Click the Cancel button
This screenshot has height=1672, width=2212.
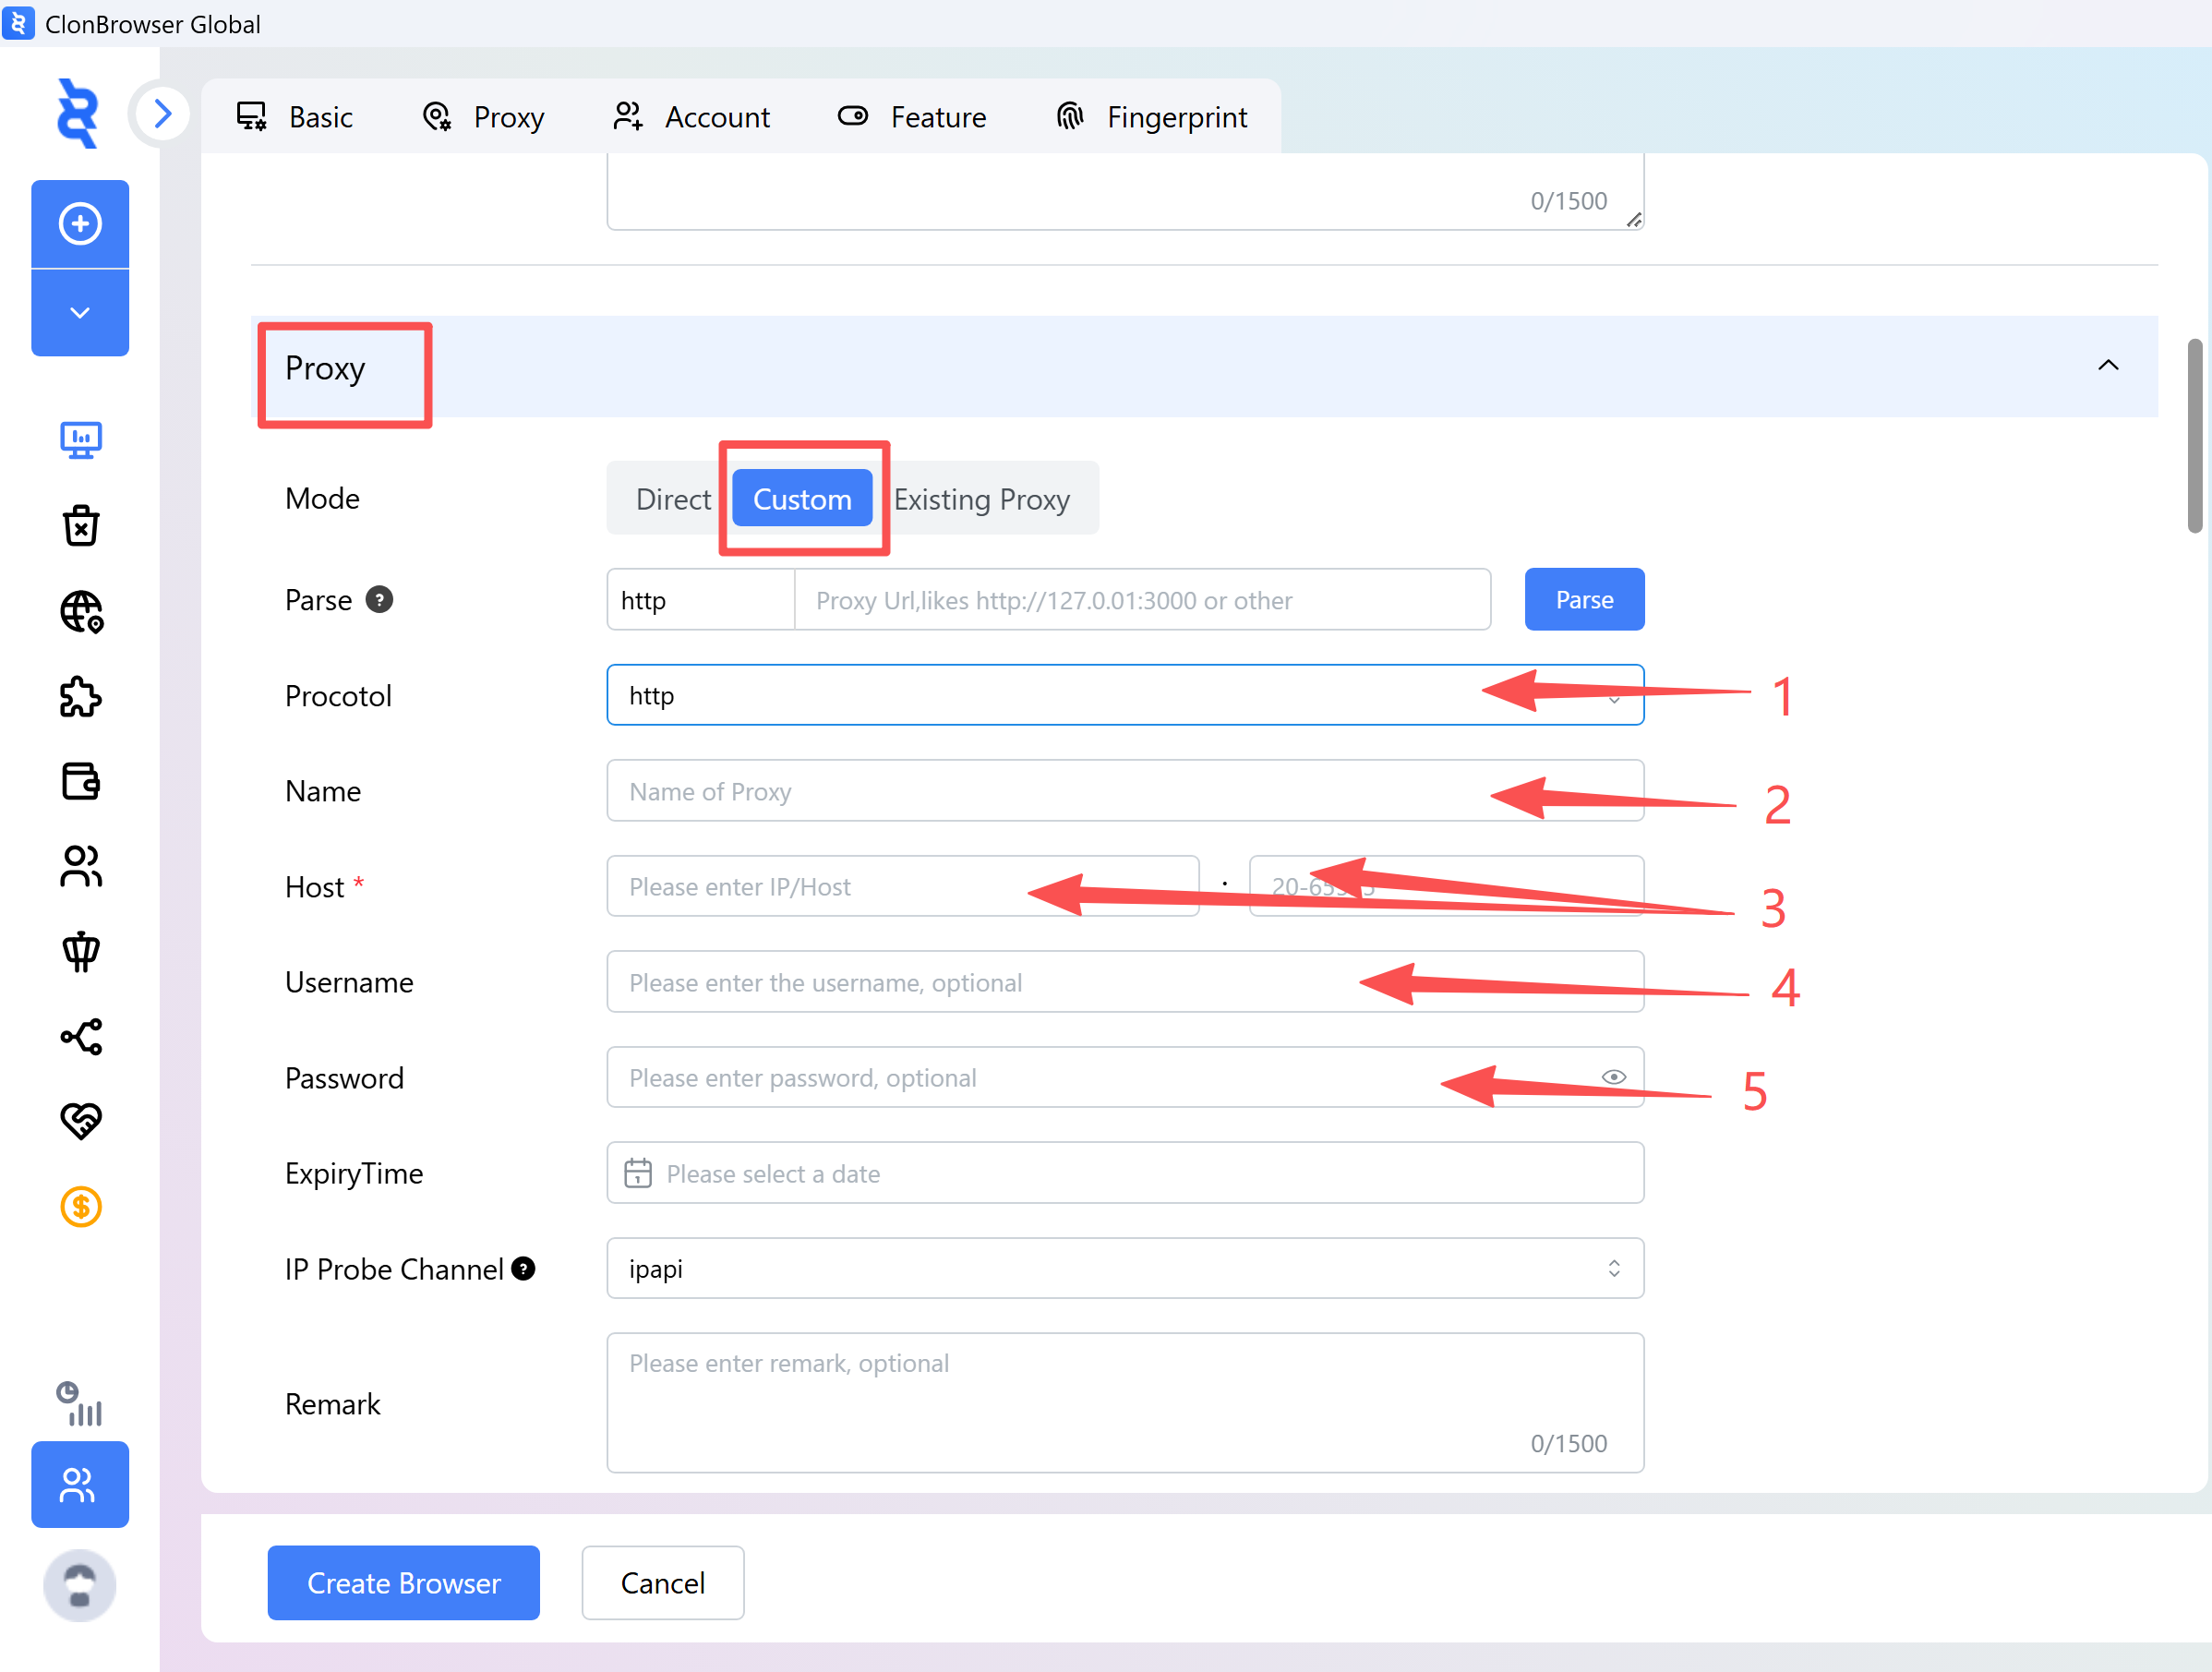(663, 1583)
